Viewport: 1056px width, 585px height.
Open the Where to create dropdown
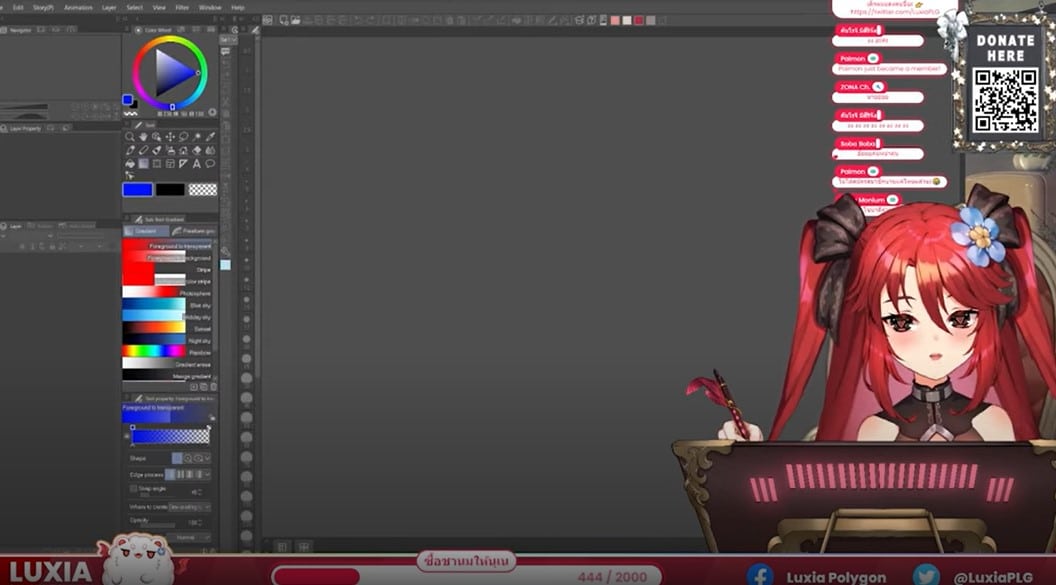tap(189, 507)
